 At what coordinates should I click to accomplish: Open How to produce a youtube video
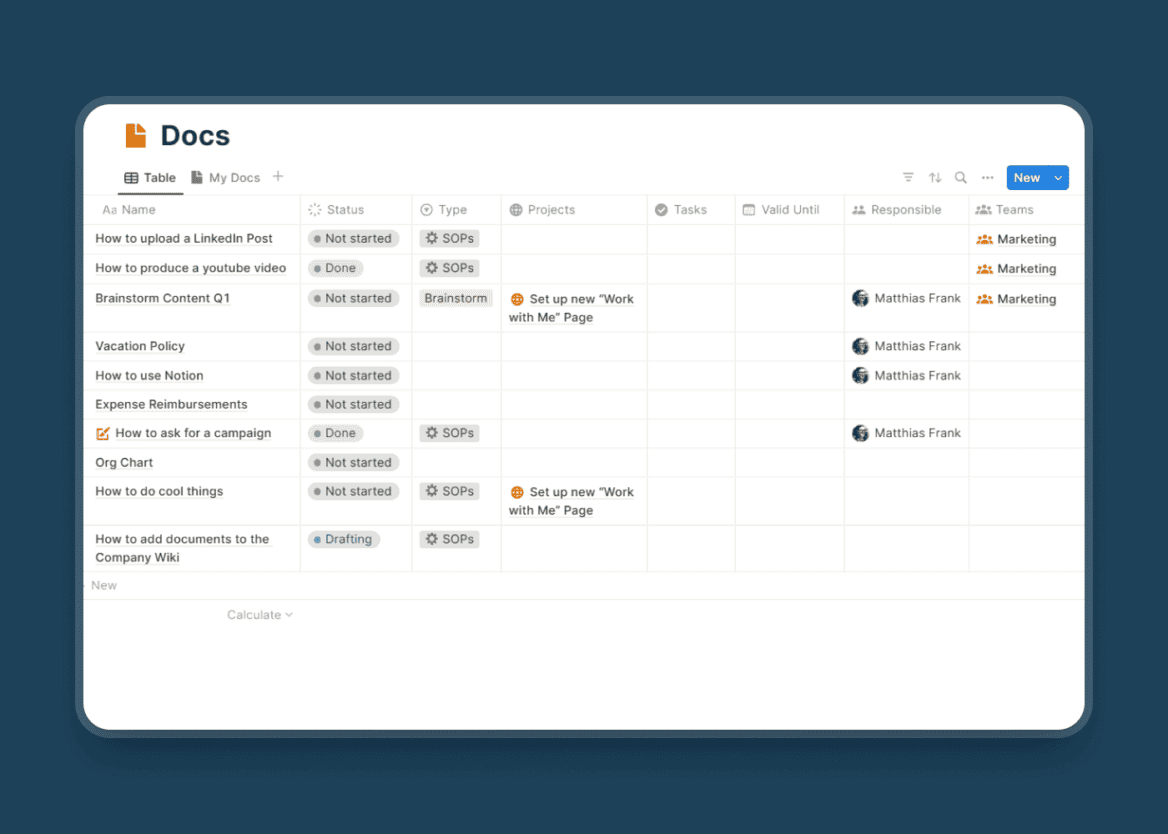click(191, 268)
